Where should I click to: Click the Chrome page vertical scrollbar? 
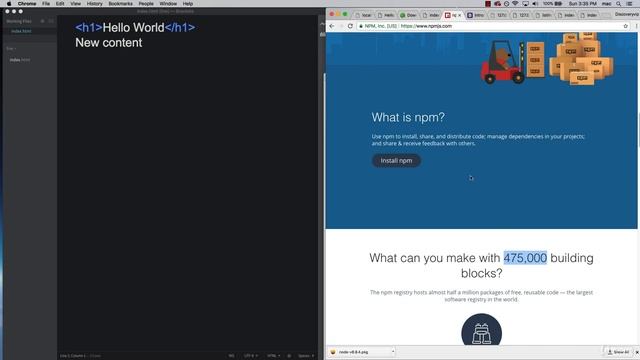(638, 131)
